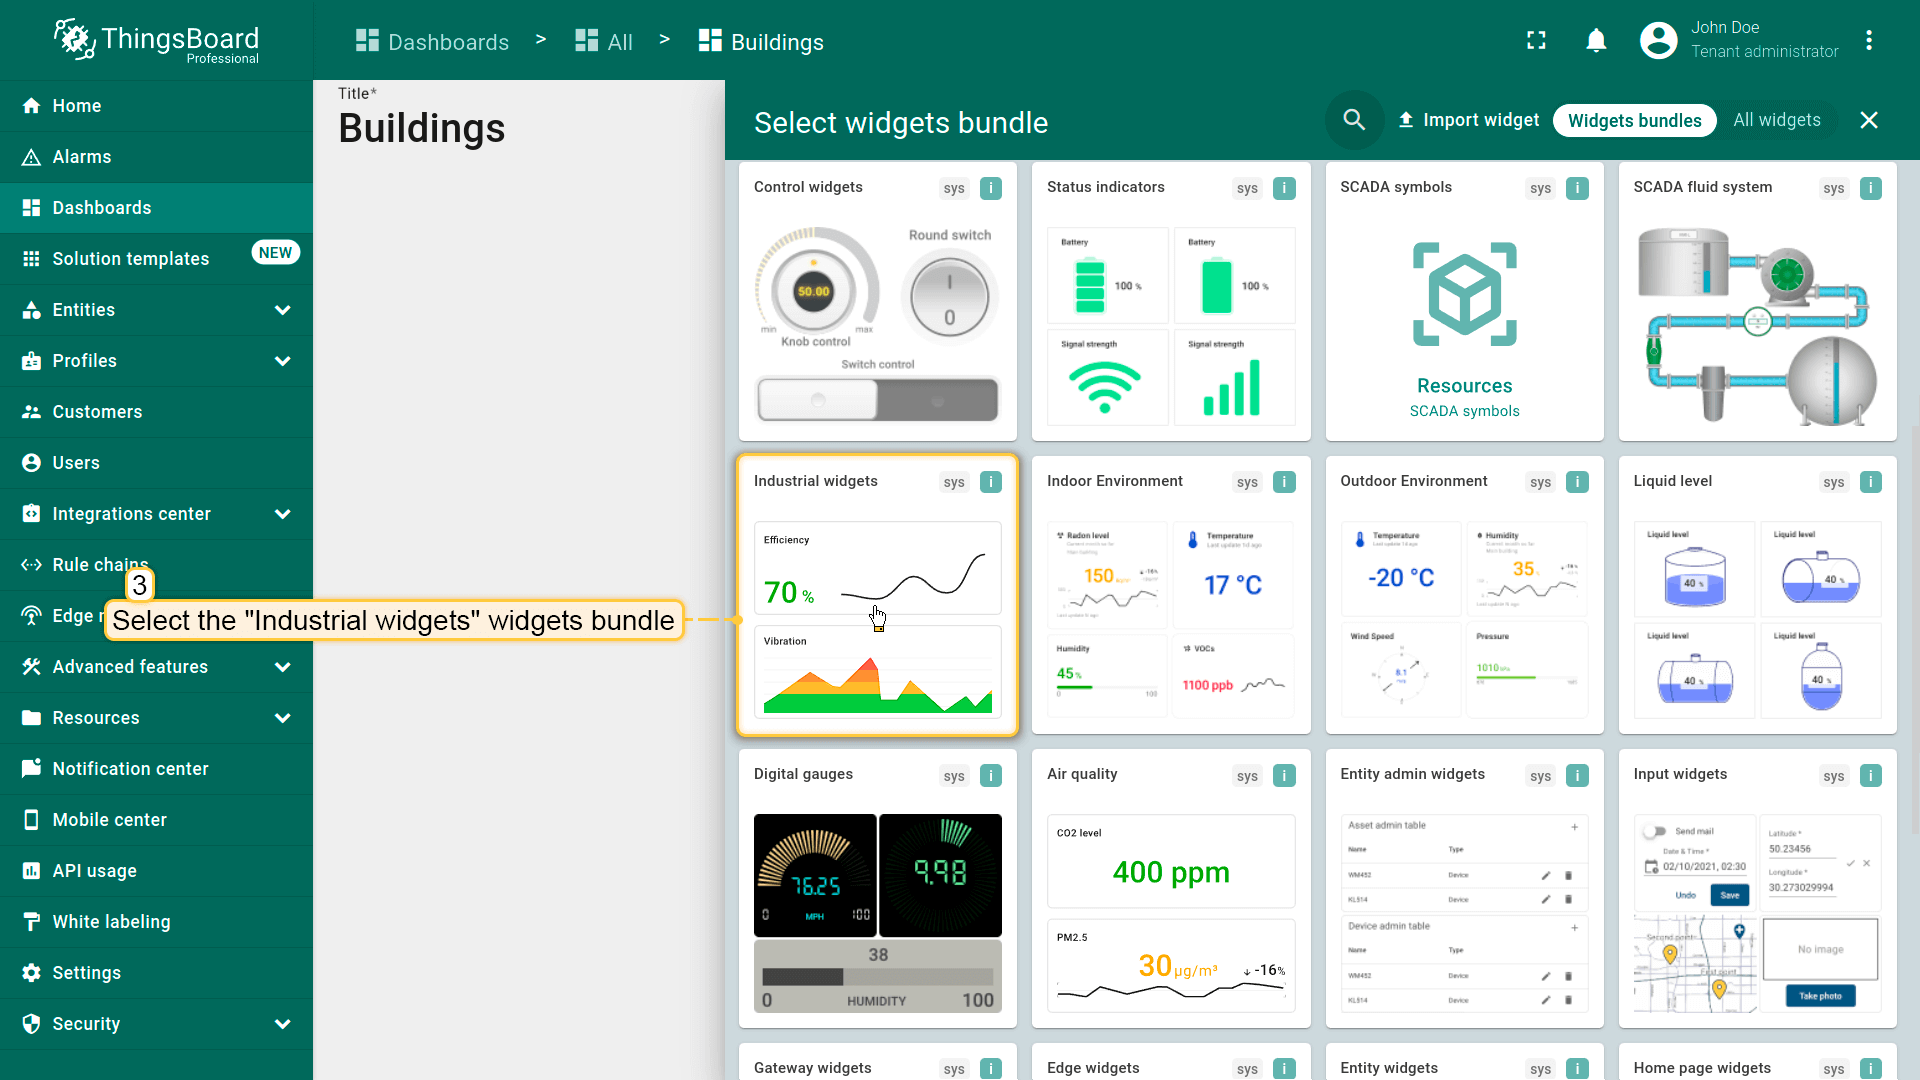Open the Alarms menu item
This screenshot has width=1920, height=1080.
click(x=82, y=157)
